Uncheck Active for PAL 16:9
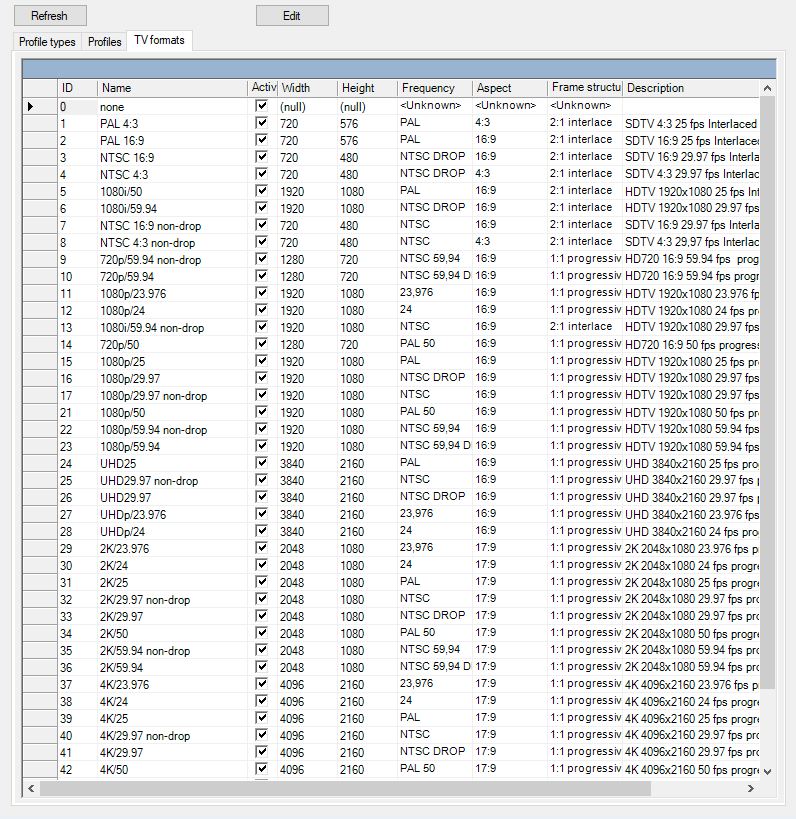 click(262, 140)
